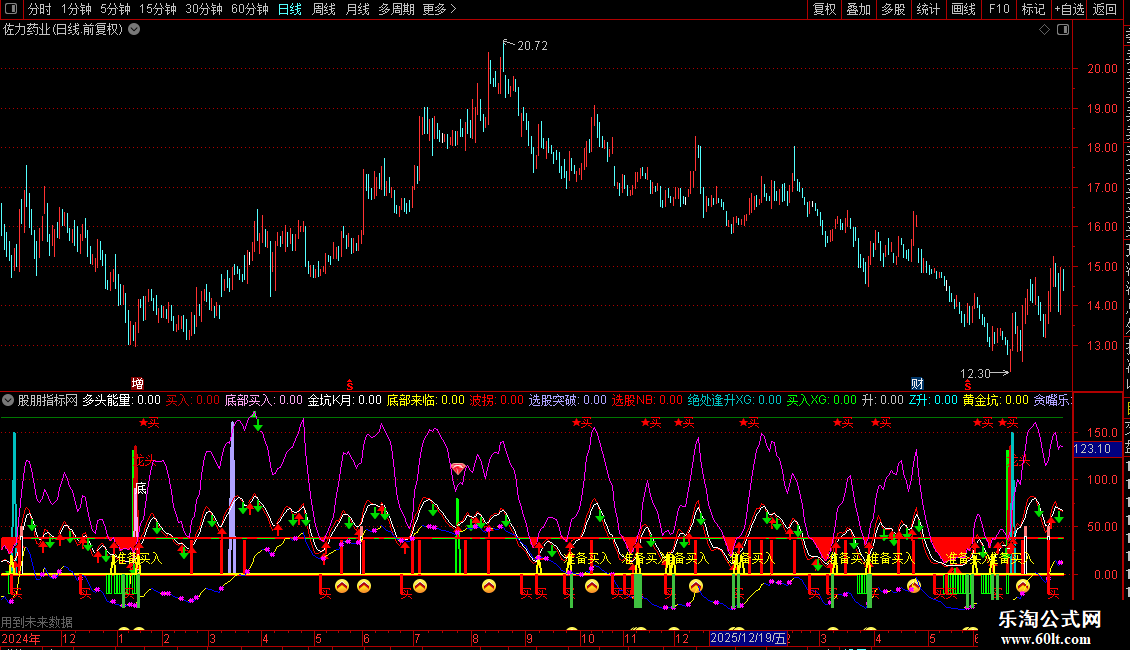Click the red 增 event marker
Screen dimensions: 1130x650
137,383
